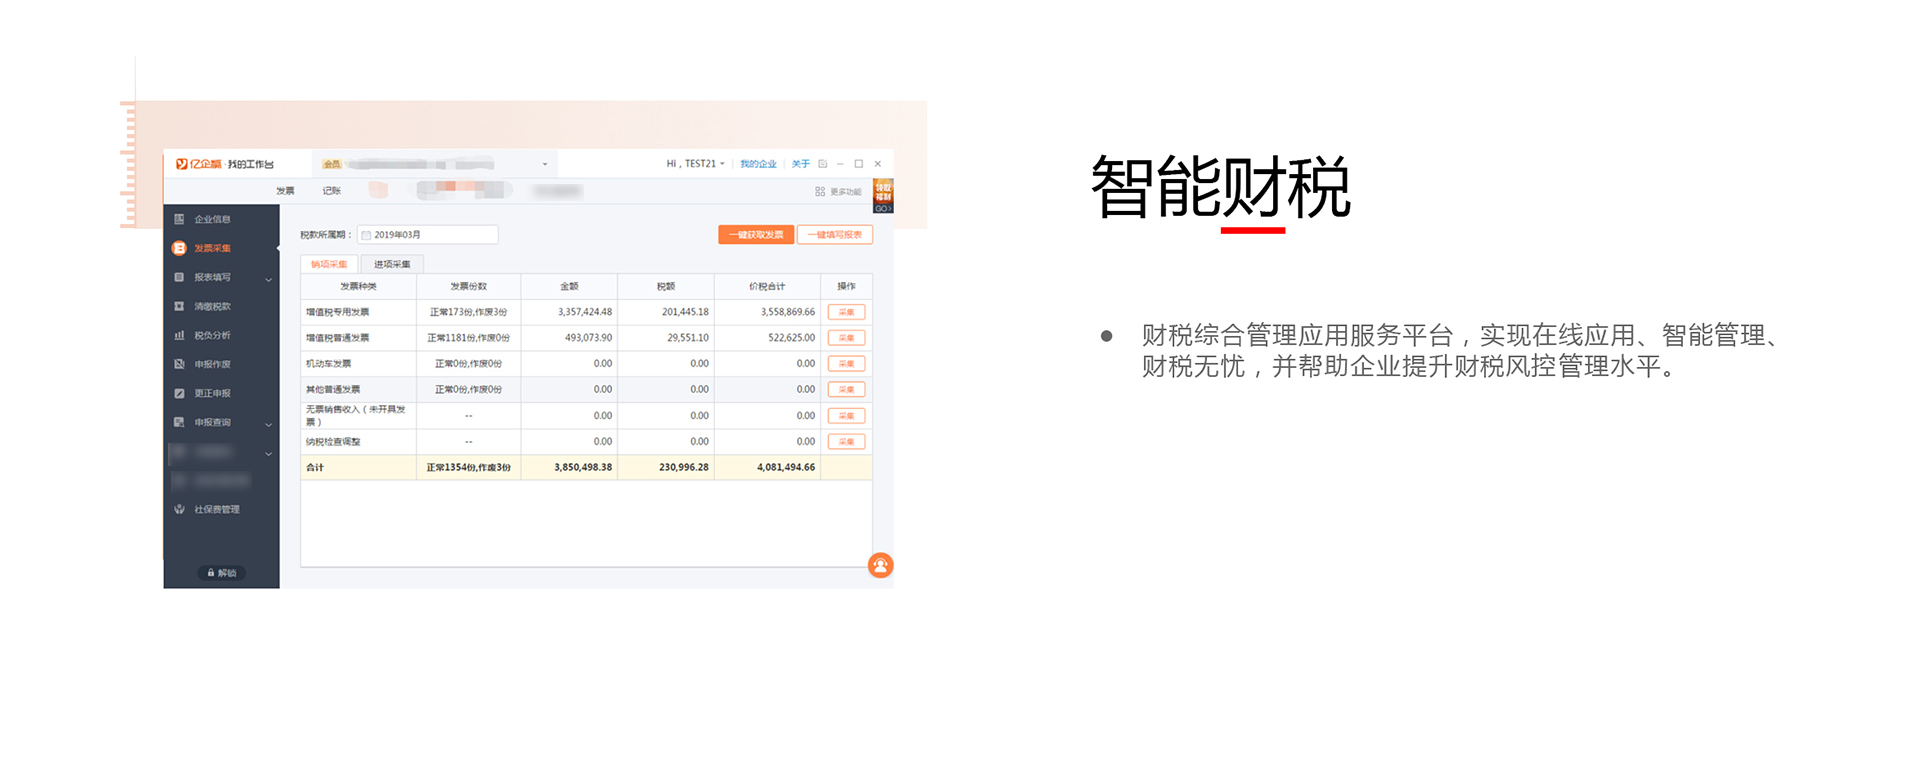Open 税负分析 sidebar item
This screenshot has height=757, width=1920.
tap(212, 335)
